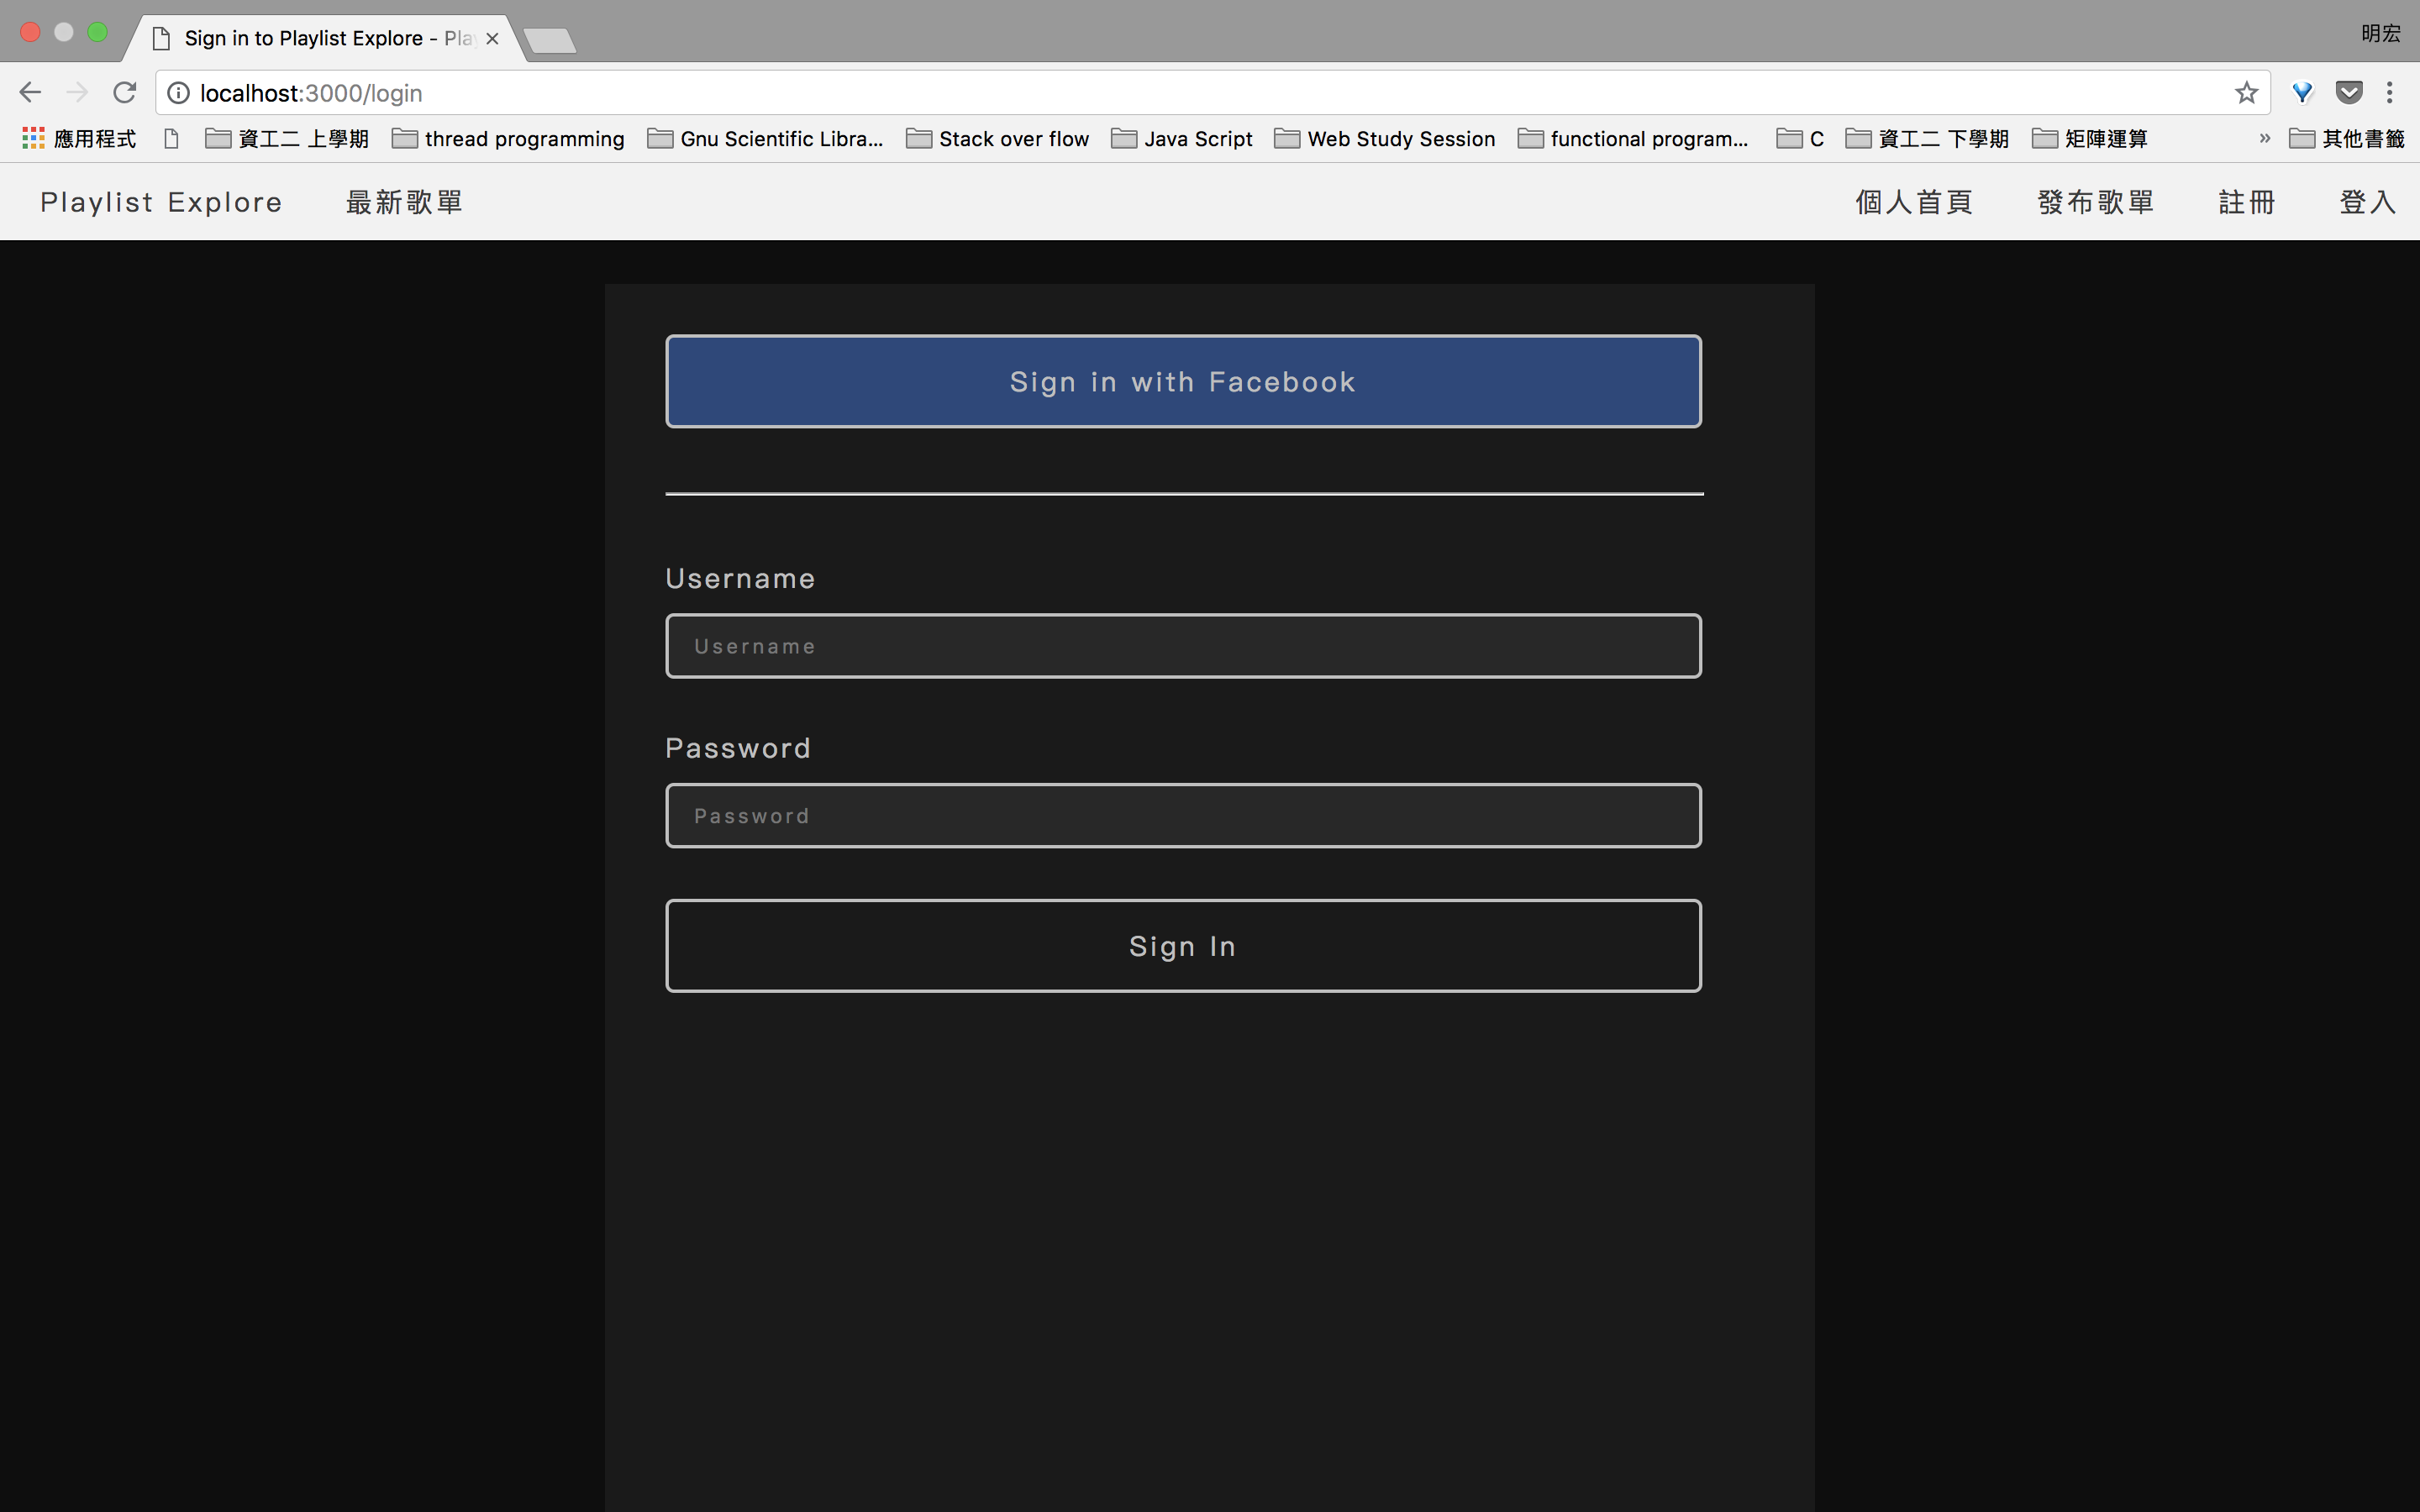This screenshot has height=1512, width=2420.
Task: Click the Pocket extension icon
Action: point(2348,93)
